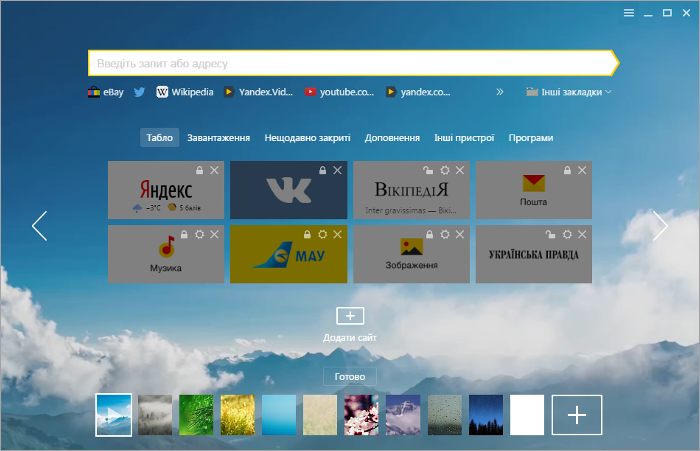Select the yellow meadow background
Image resolution: width=700 pixels, height=451 pixels.
[238, 415]
